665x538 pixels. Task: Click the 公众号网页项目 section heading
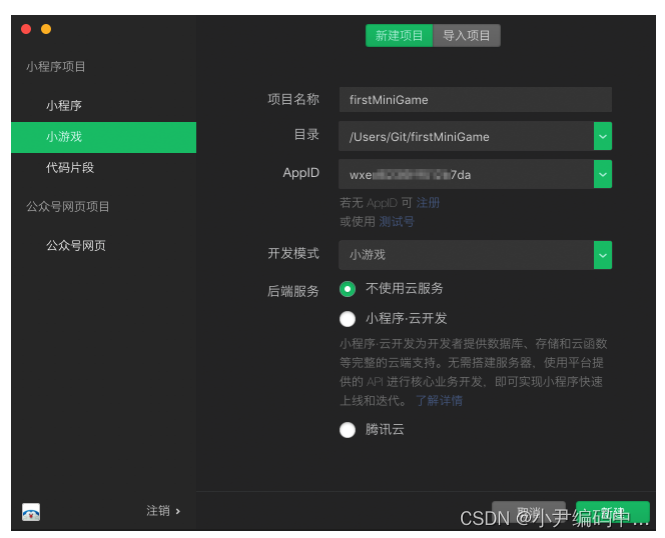point(68,206)
